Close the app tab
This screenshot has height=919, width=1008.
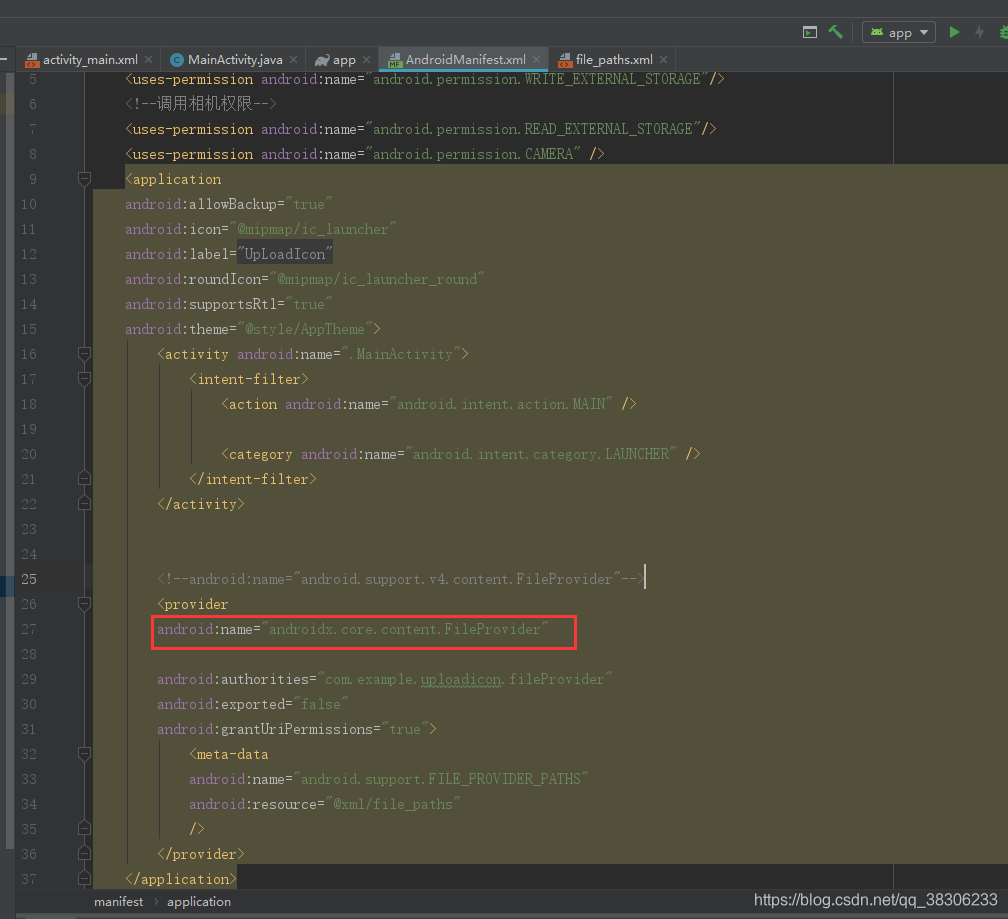366,60
